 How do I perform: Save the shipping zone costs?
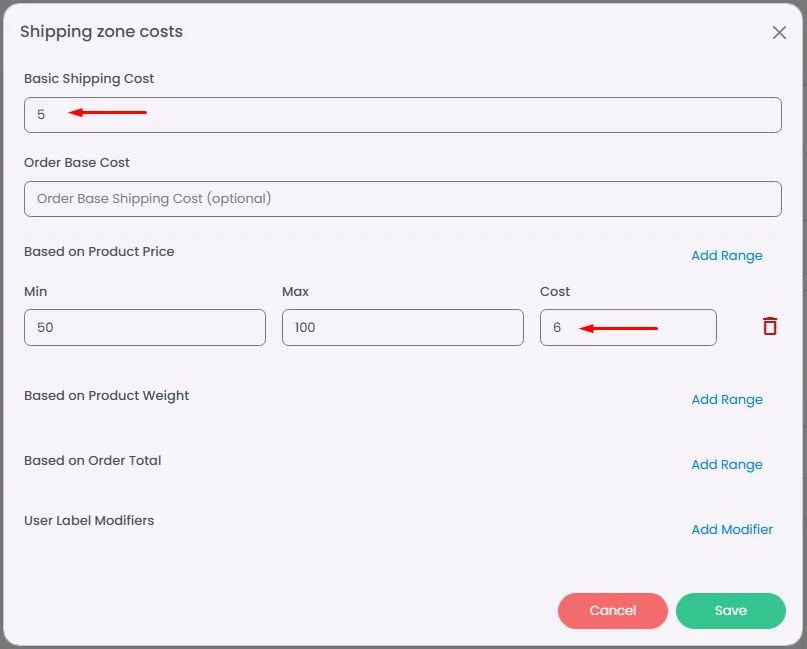[x=730, y=610]
